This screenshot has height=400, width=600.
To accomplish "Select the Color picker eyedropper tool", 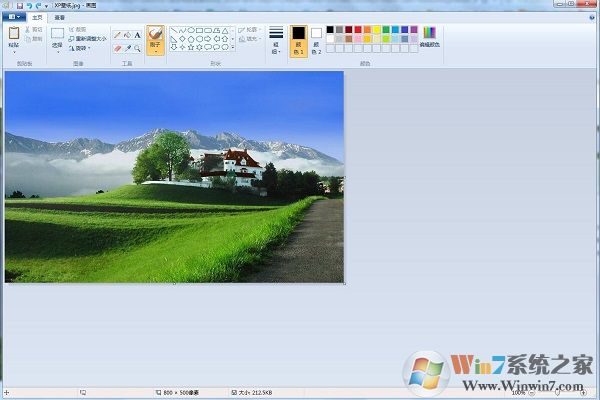I will (127, 46).
